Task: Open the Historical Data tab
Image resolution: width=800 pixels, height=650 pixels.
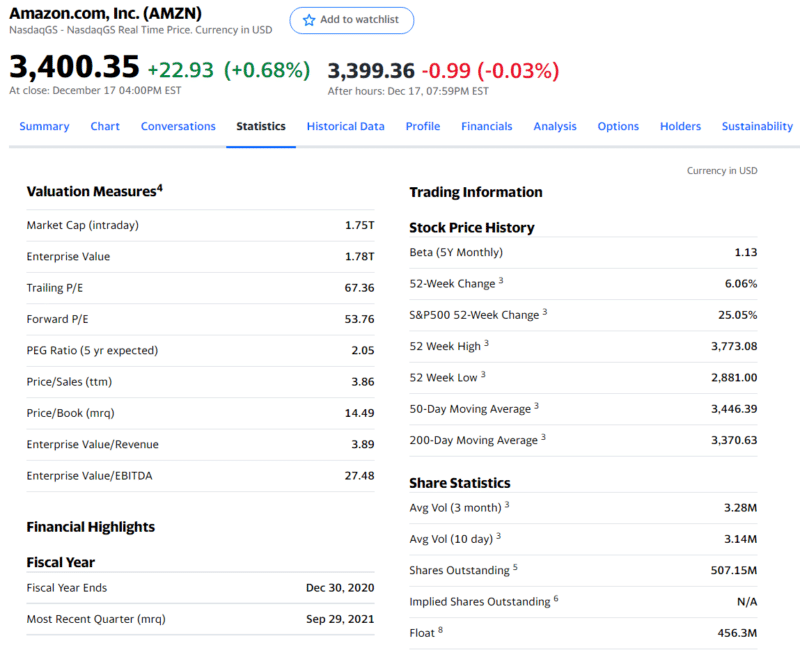Action: coord(345,126)
